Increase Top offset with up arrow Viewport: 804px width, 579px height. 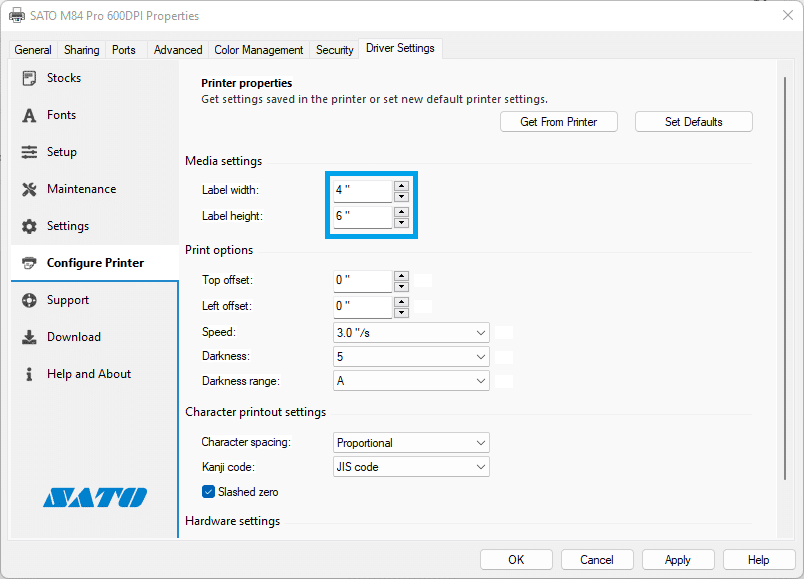[x=401, y=276]
